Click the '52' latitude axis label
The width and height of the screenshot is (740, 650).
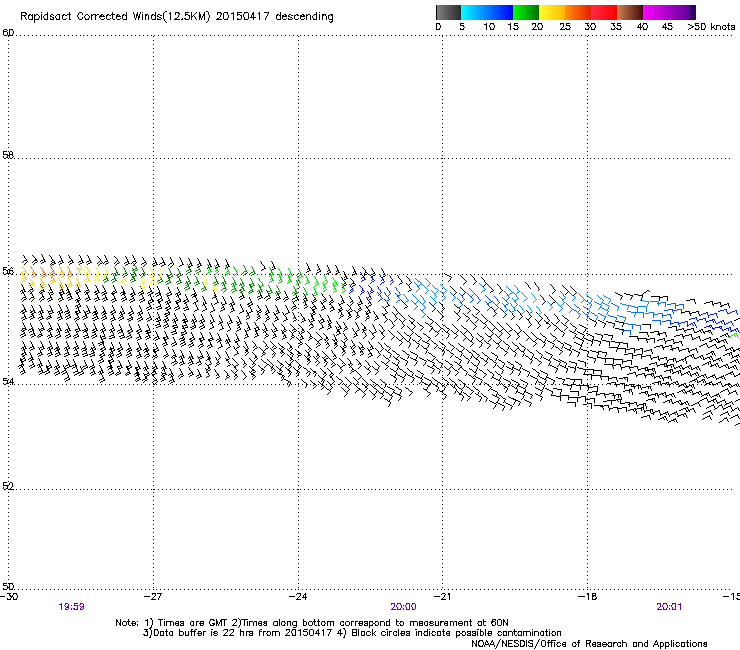[8, 486]
